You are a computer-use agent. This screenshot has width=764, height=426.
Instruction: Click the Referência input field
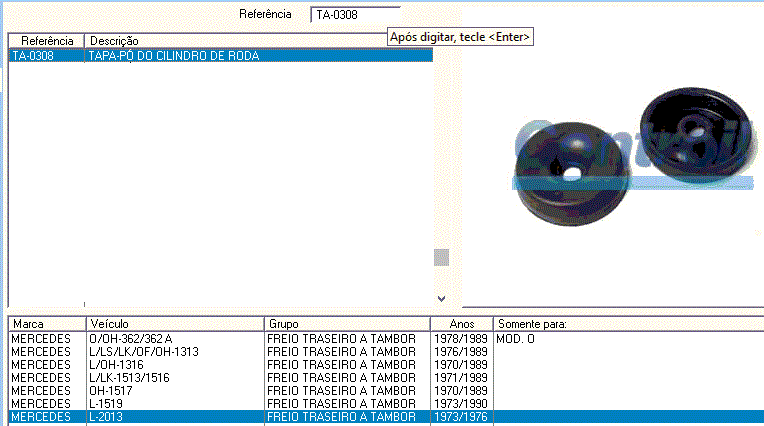point(354,15)
